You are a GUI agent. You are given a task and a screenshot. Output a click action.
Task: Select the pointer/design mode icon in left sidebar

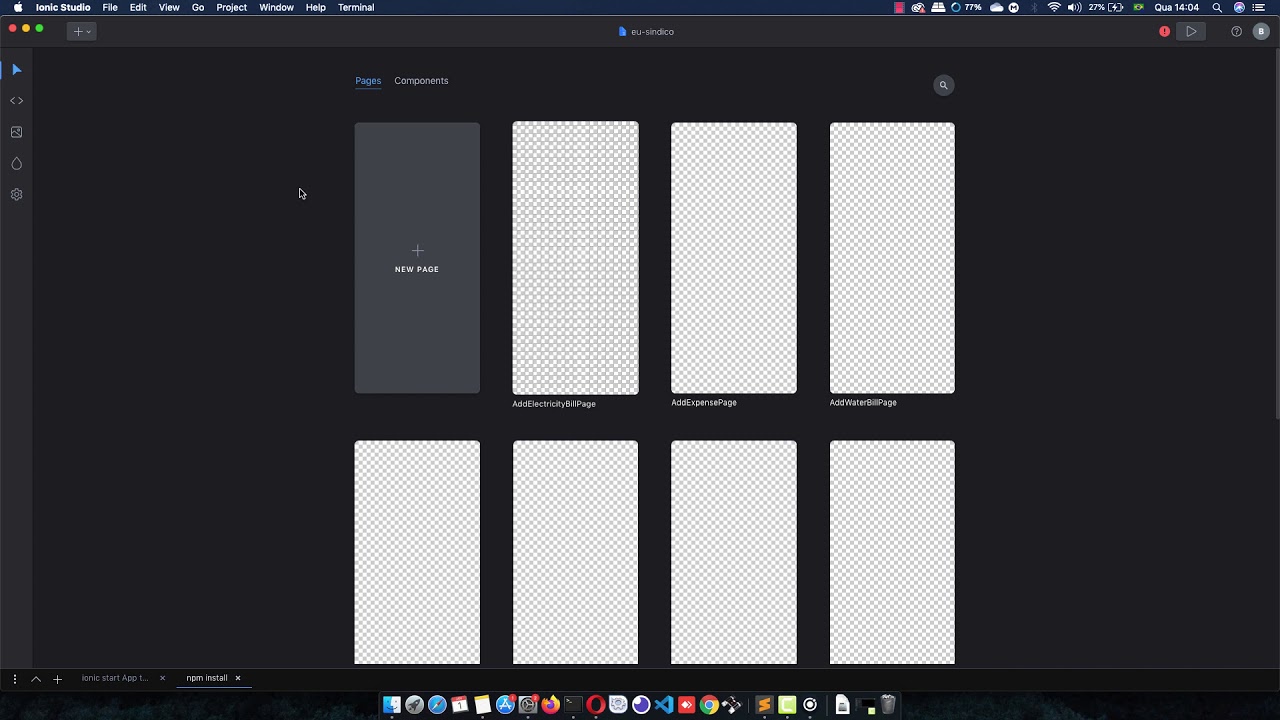tap(16, 70)
